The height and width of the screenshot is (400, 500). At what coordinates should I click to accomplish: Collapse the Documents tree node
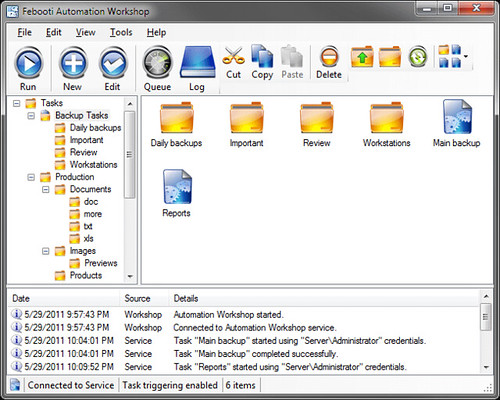pyautogui.click(x=46, y=189)
